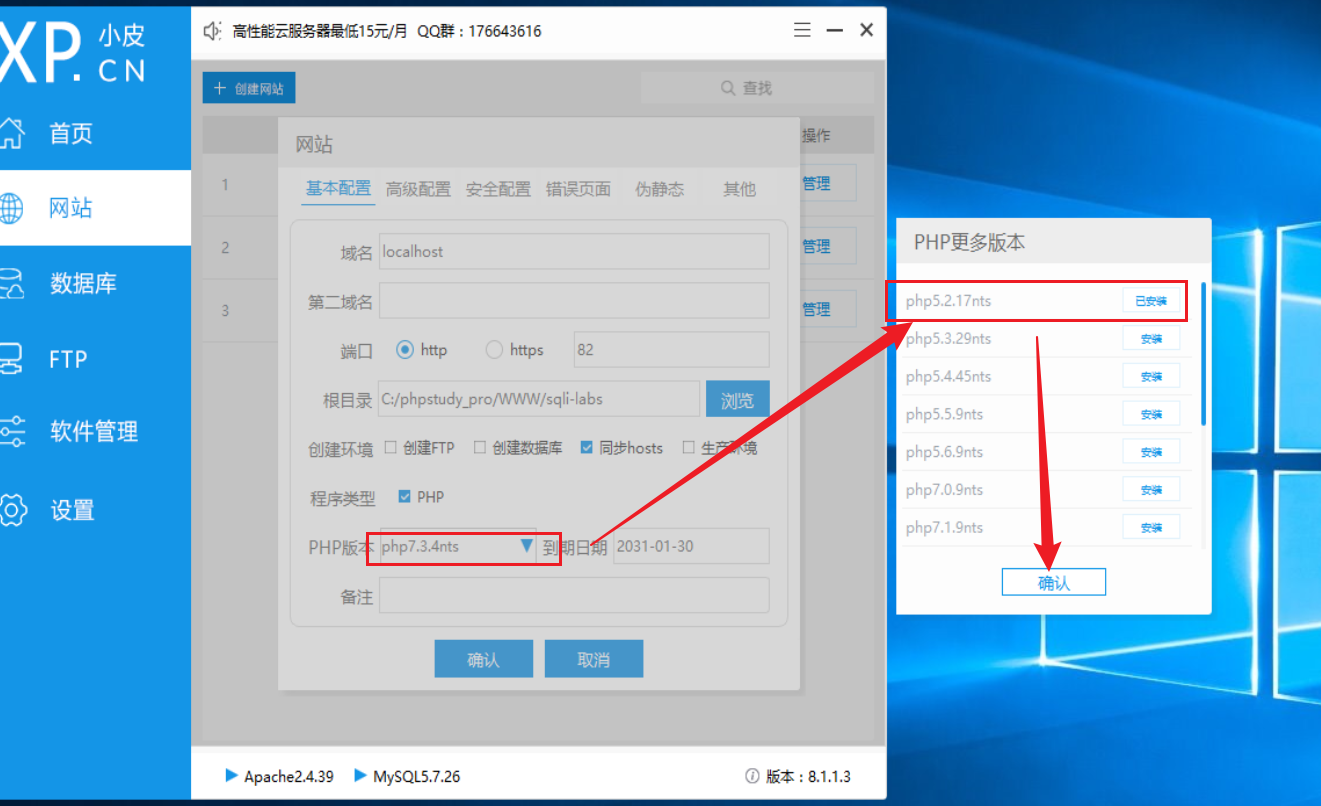Click the port number field showing 82
This screenshot has width=1321, height=806.
672,350
